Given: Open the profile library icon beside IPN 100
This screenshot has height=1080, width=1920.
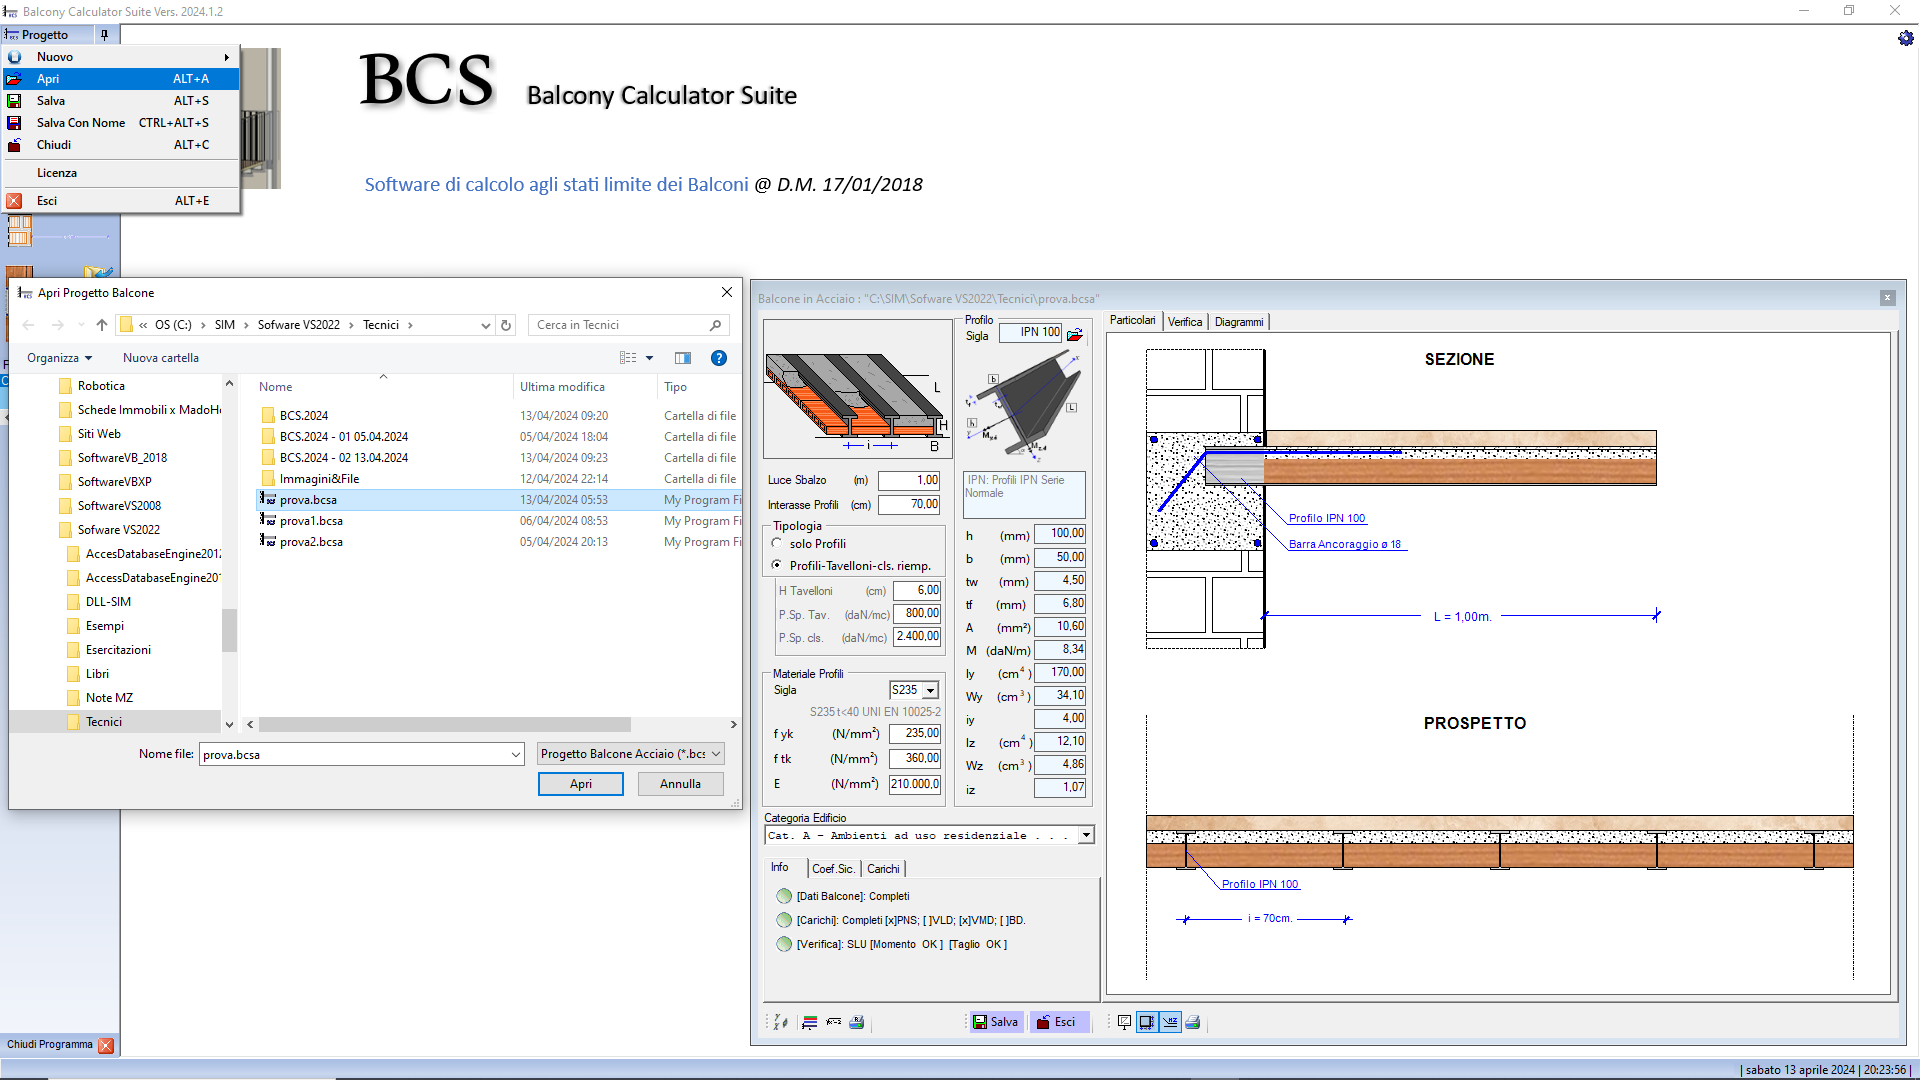Looking at the screenshot, I should (1075, 334).
